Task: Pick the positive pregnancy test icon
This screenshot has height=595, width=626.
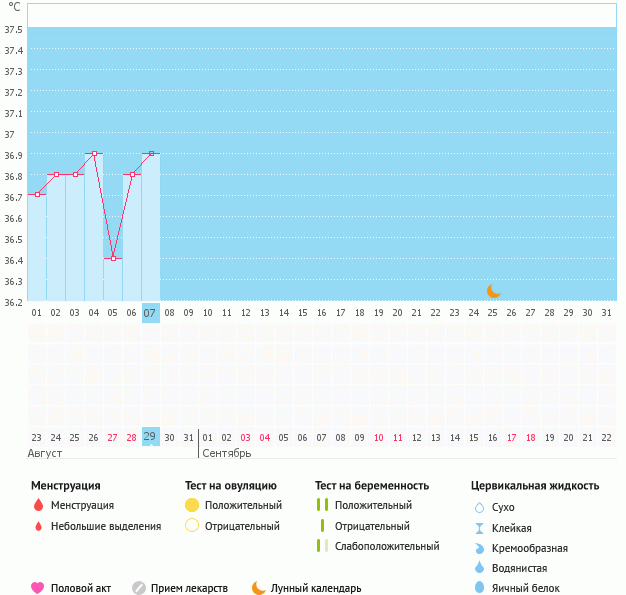Action: tap(322, 505)
